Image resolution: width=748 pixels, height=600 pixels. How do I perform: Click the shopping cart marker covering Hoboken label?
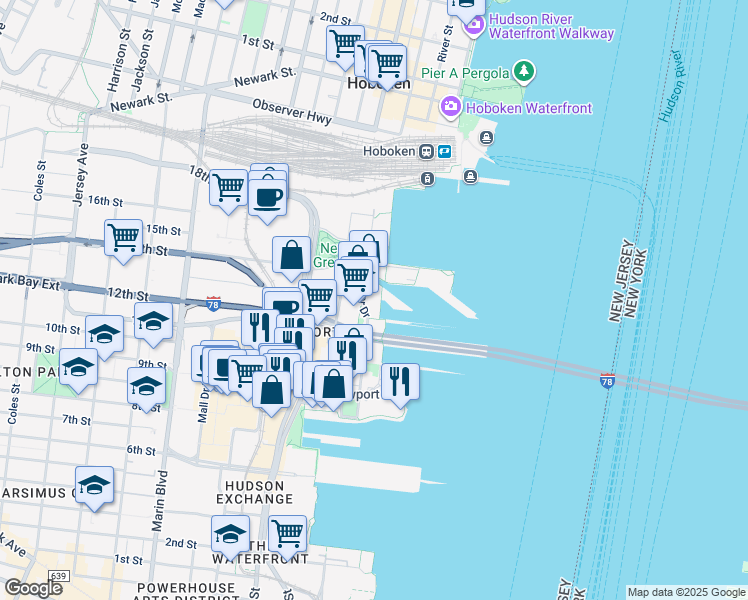387,65
